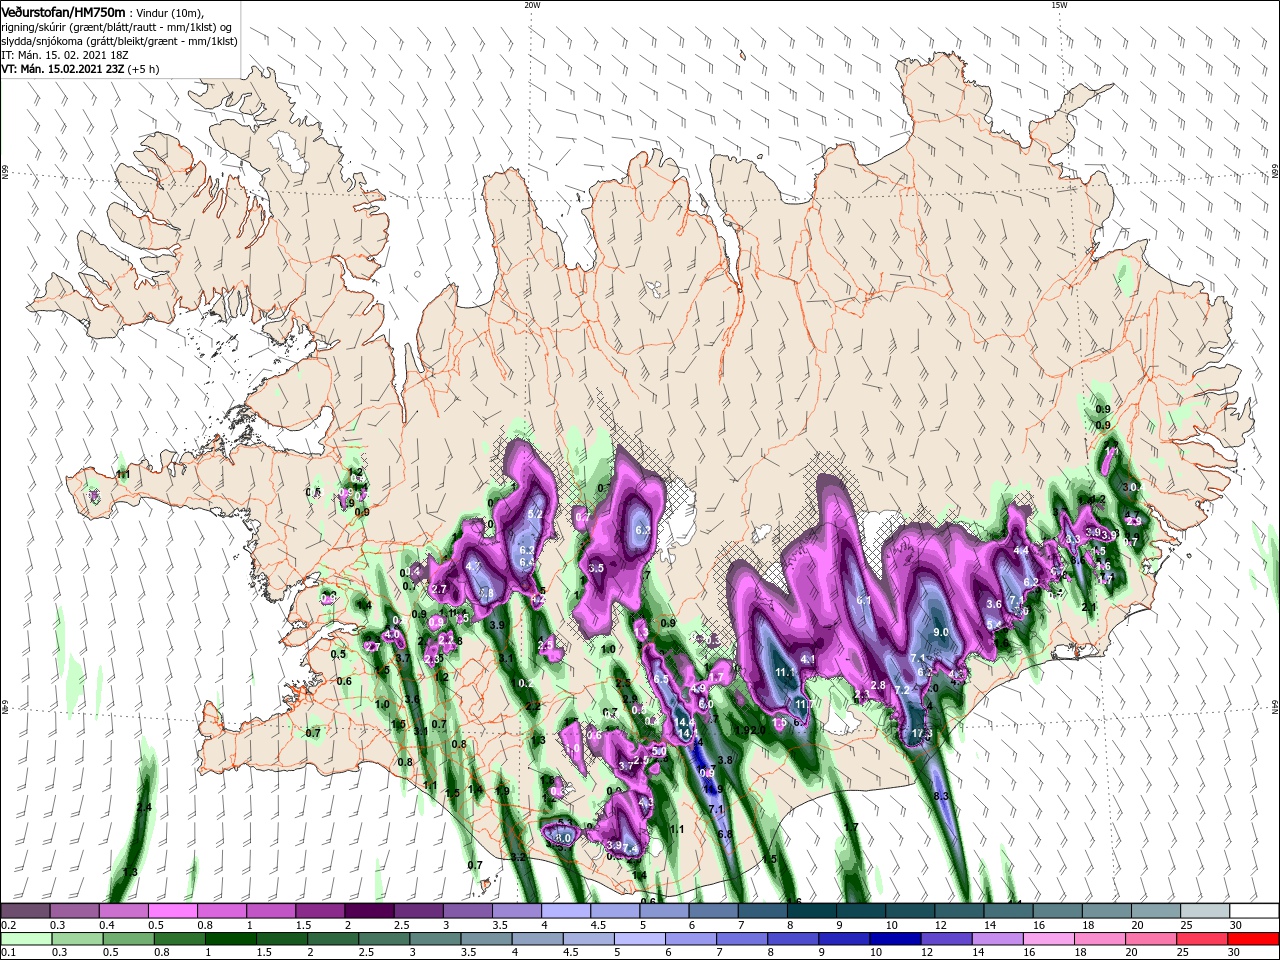The image size is (1280, 960).
Task: Click the 8.3 precipitation value offshore
Action: click(x=941, y=796)
